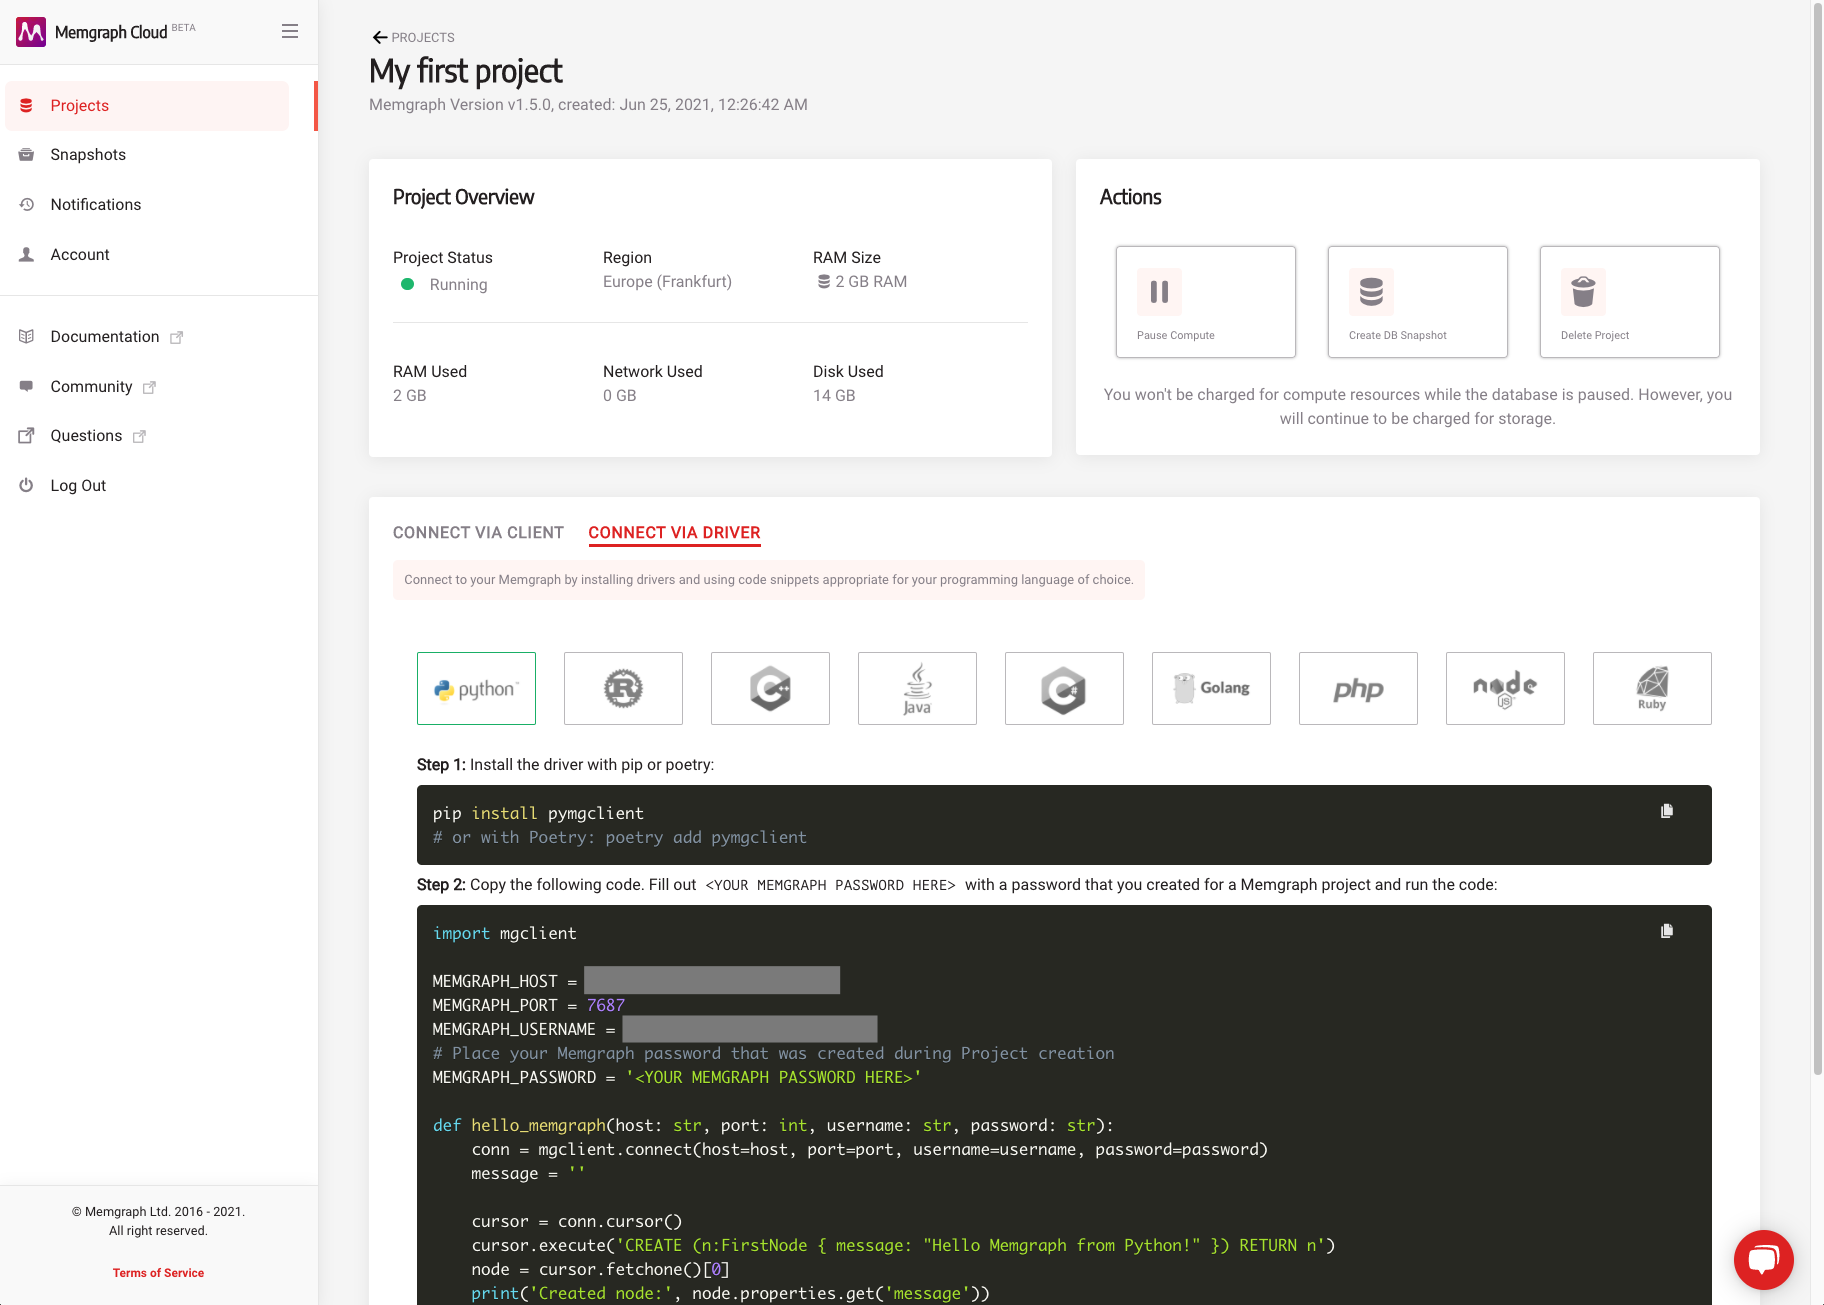Select the Python driver icon

click(x=476, y=689)
